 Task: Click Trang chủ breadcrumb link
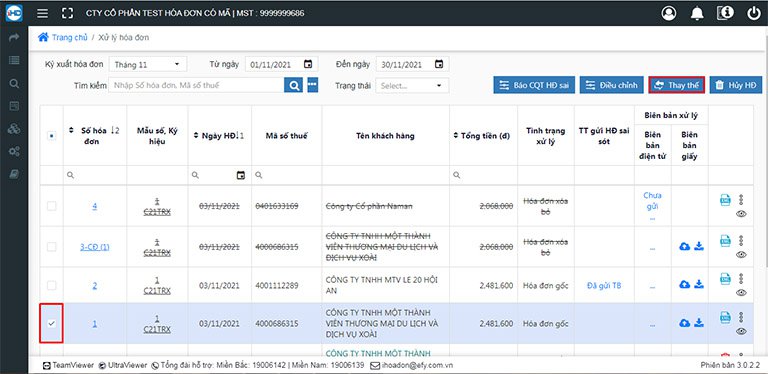click(x=70, y=37)
